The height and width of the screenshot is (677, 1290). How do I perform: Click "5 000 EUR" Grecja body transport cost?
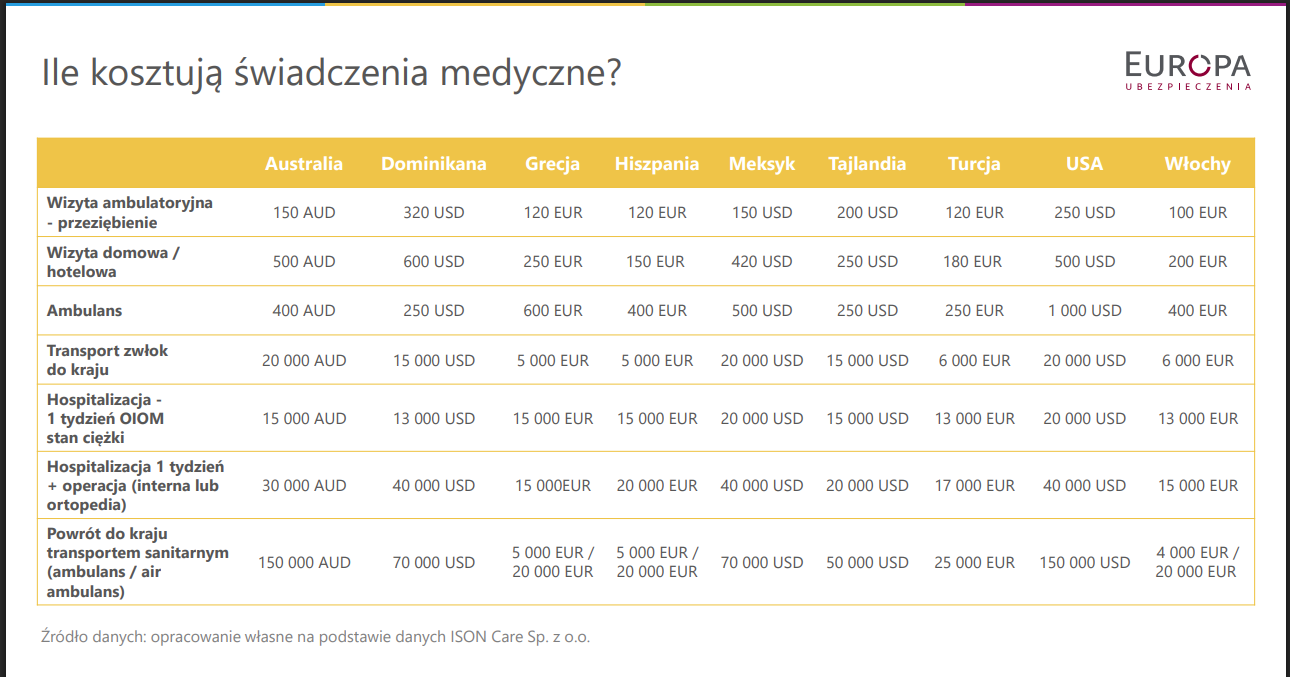pyautogui.click(x=553, y=360)
